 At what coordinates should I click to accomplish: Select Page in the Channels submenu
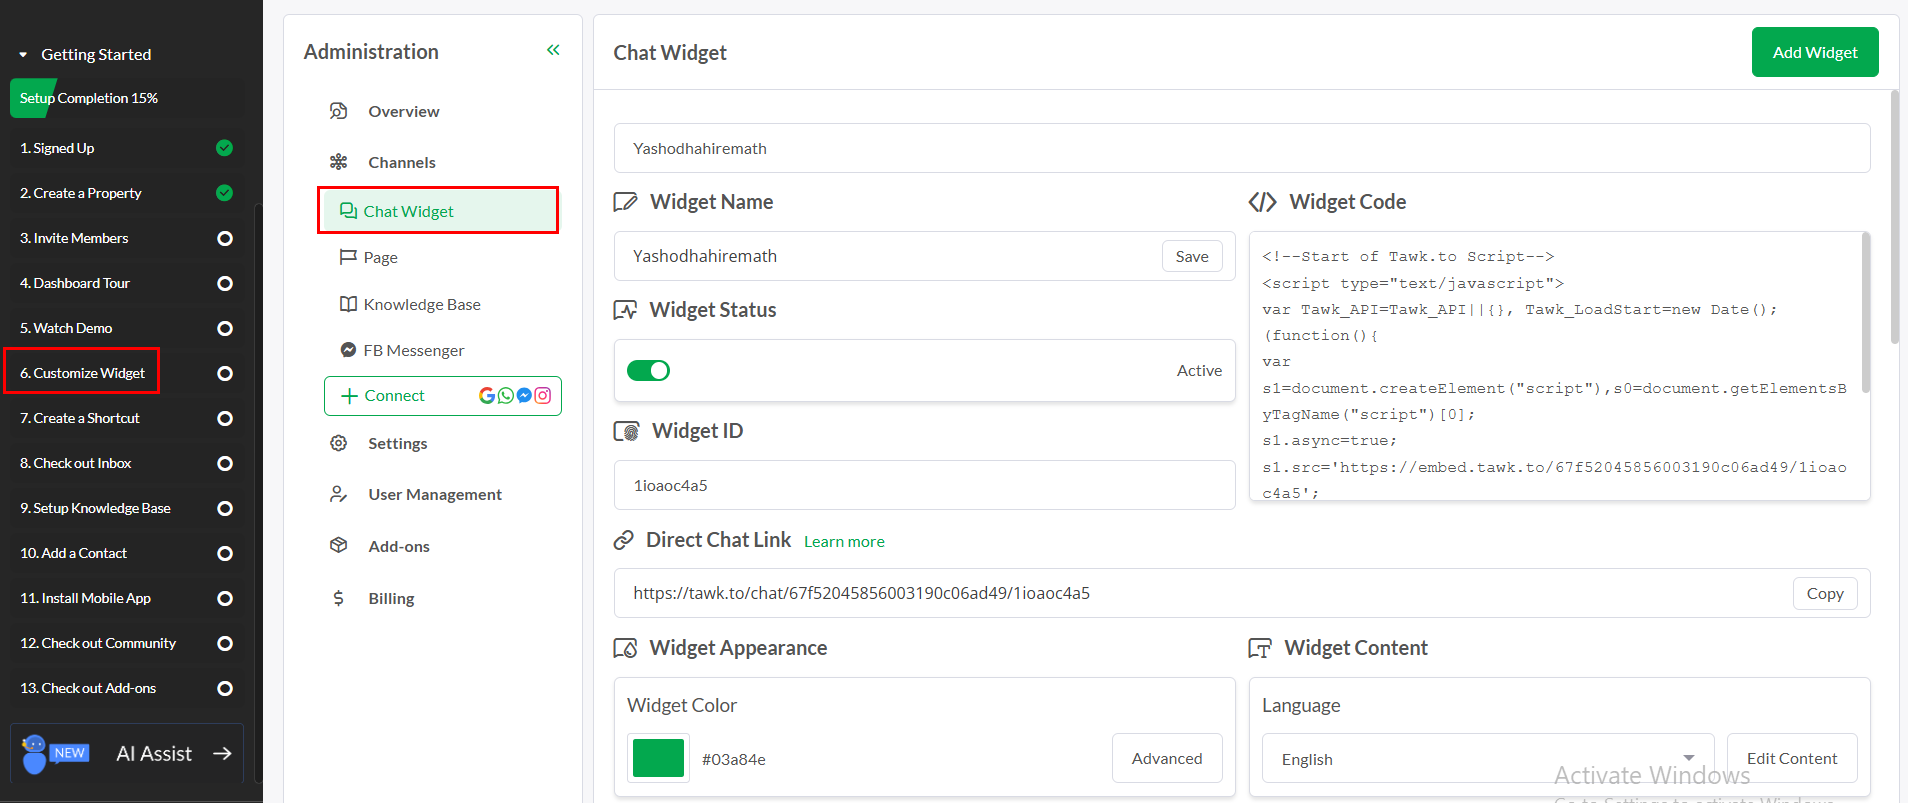[x=380, y=257]
